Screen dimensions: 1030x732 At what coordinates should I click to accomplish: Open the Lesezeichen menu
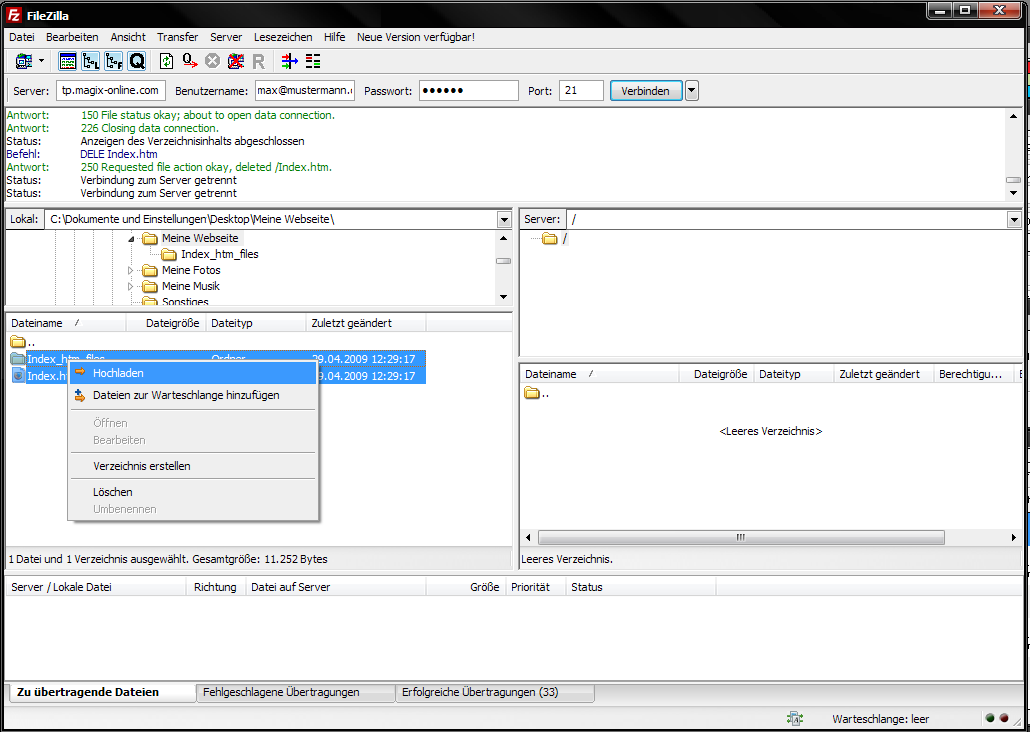(x=283, y=37)
